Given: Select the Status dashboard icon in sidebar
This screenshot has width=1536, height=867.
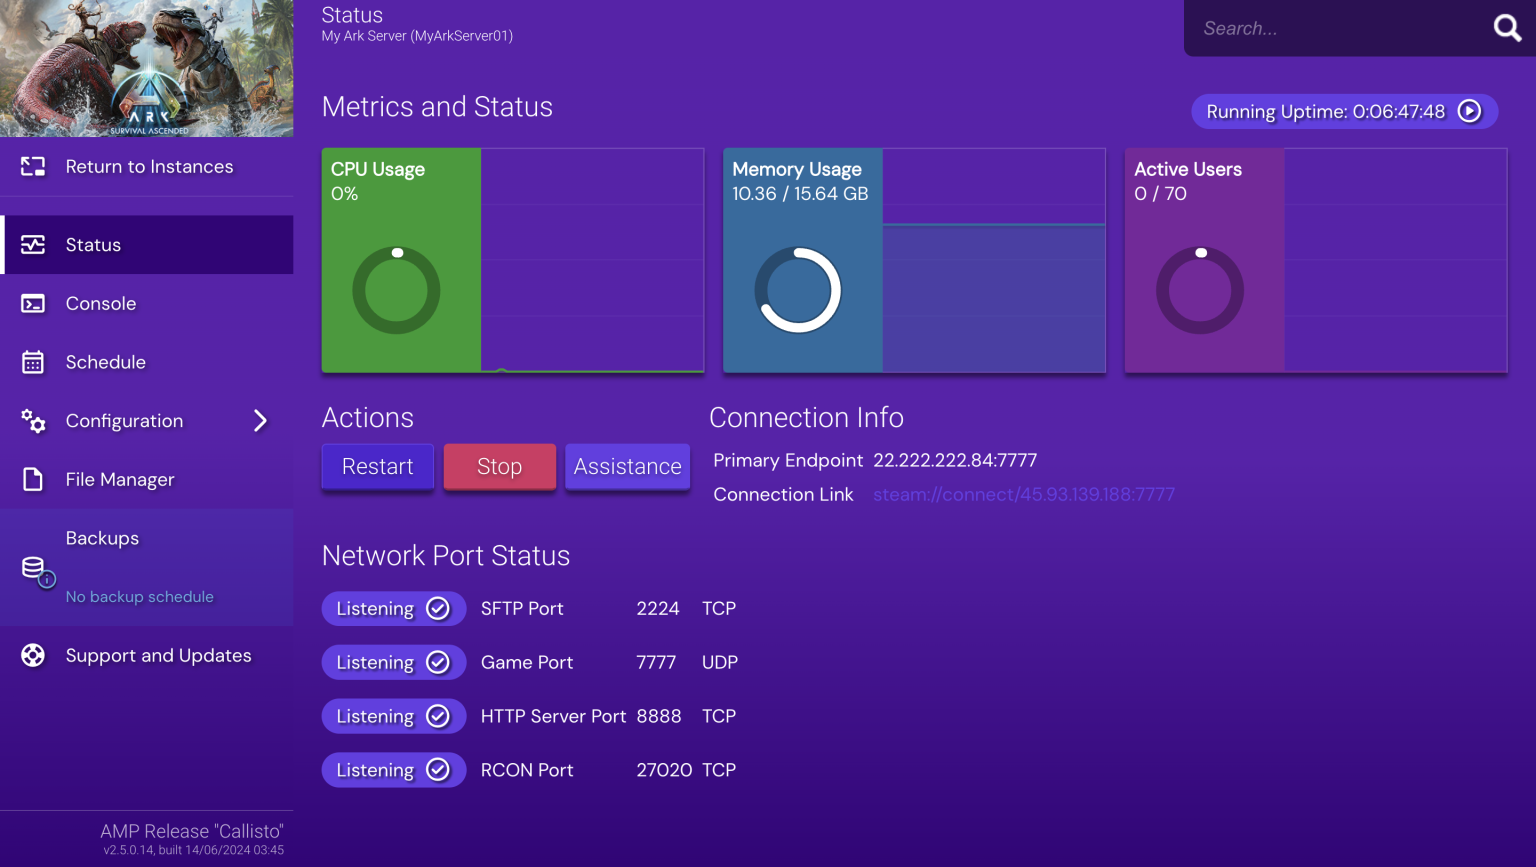Looking at the screenshot, I should click(x=34, y=244).
